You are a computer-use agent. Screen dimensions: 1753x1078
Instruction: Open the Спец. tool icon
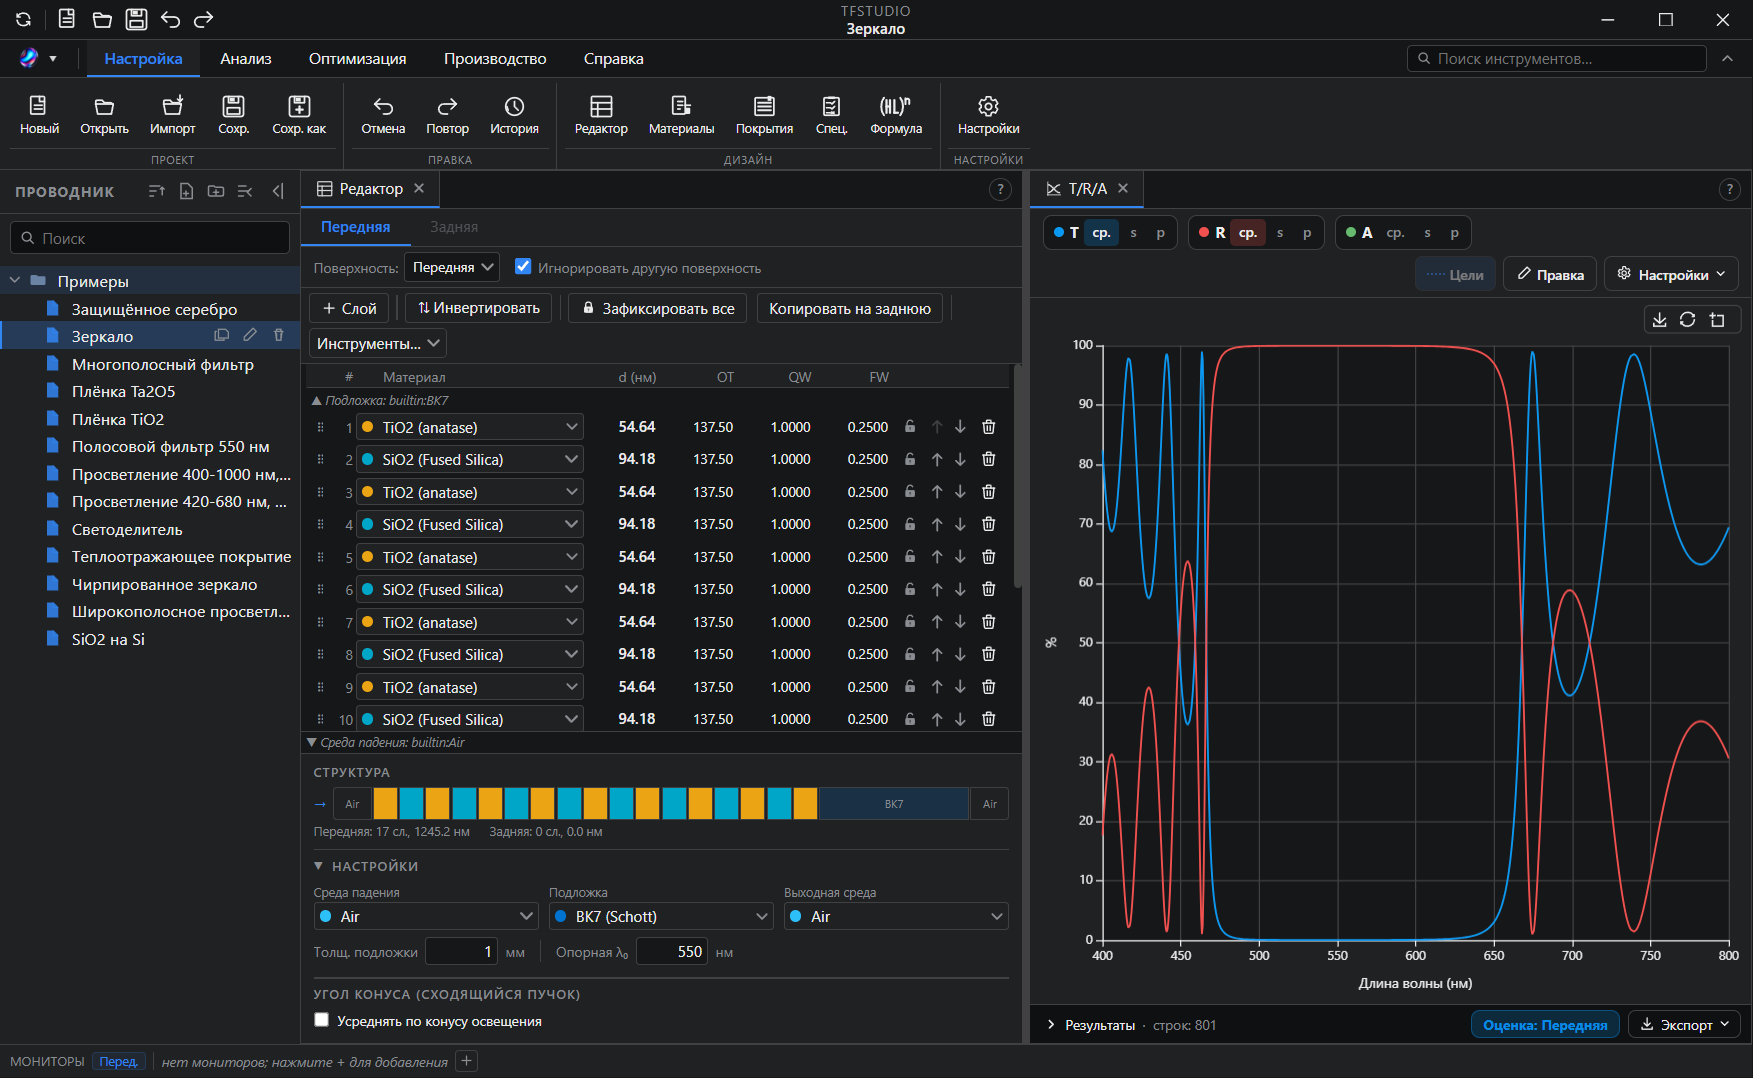831,115
